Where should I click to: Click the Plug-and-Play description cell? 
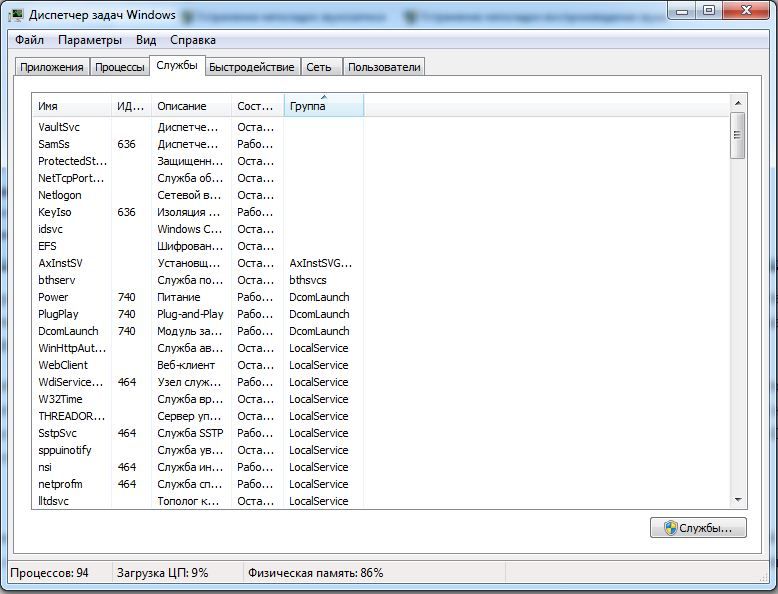190,314
